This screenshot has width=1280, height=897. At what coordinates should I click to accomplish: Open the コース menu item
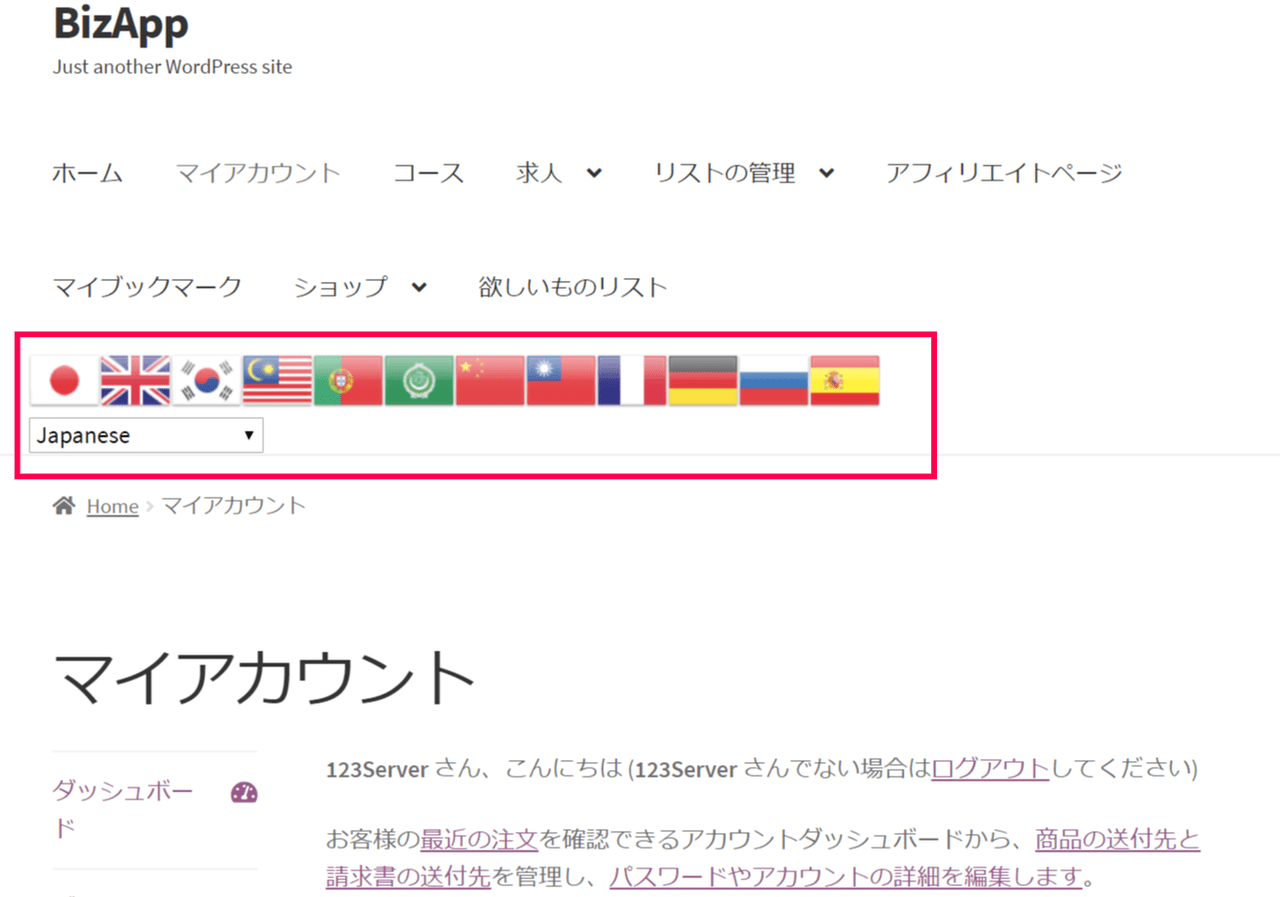(x=428, y=173)
